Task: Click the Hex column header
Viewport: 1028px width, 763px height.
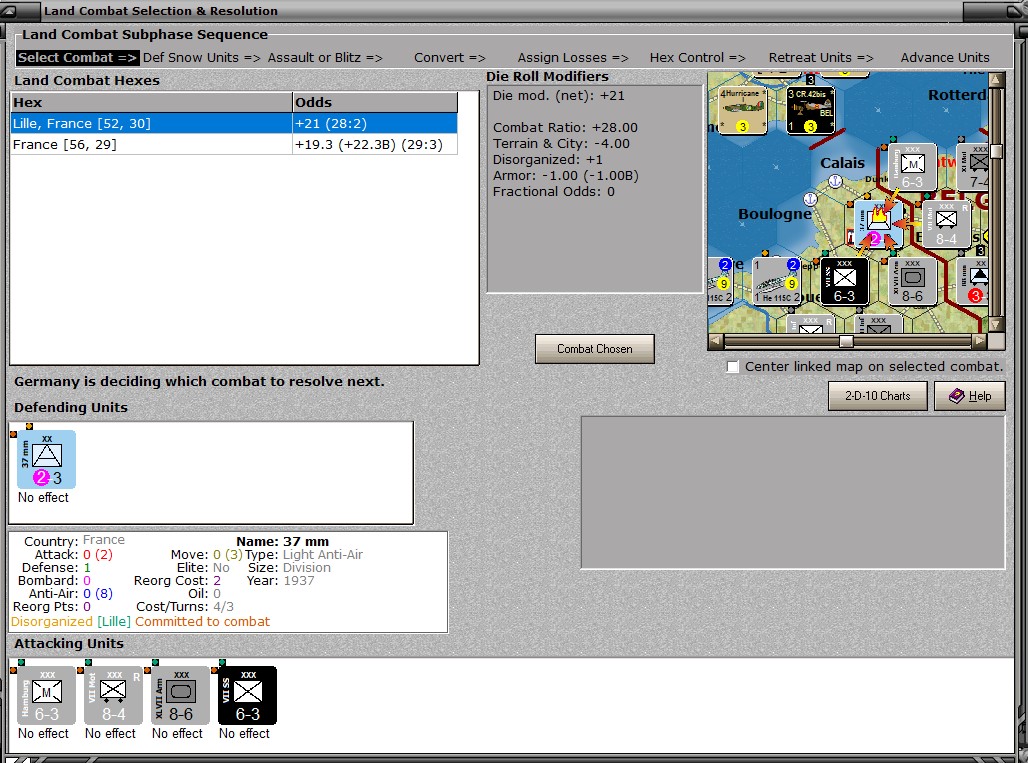Action: click(151, 102)
